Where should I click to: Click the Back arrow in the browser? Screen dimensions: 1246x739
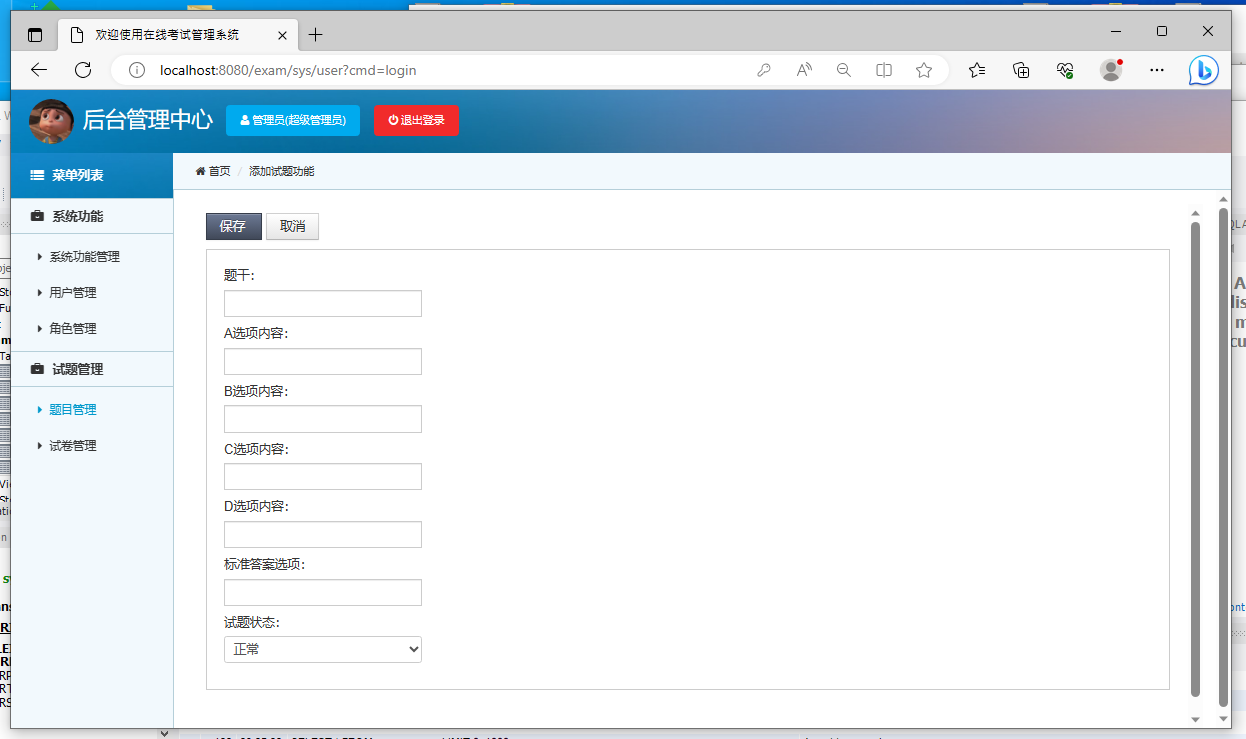point(38,70)
